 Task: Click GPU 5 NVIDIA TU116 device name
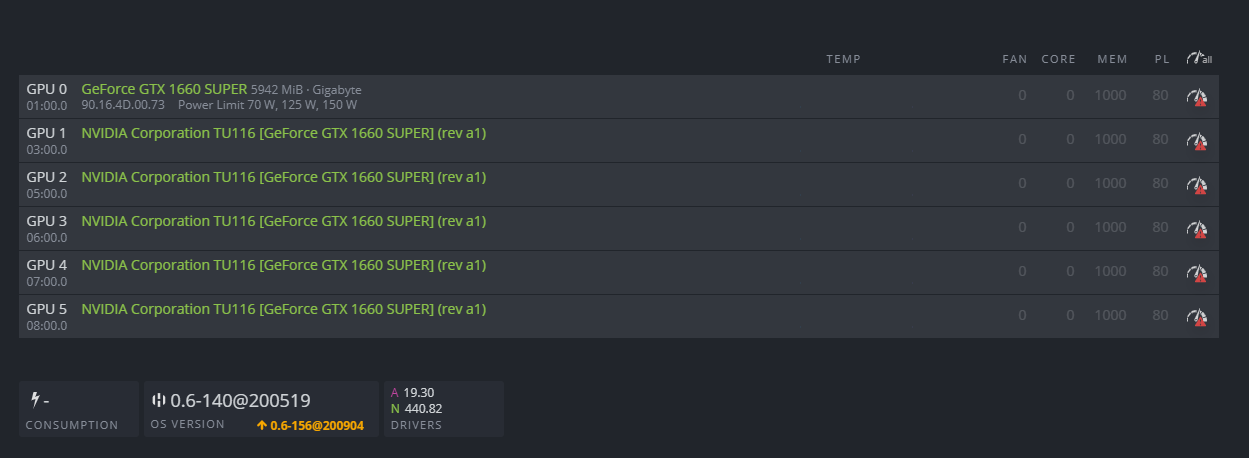[x=283, y=309]
